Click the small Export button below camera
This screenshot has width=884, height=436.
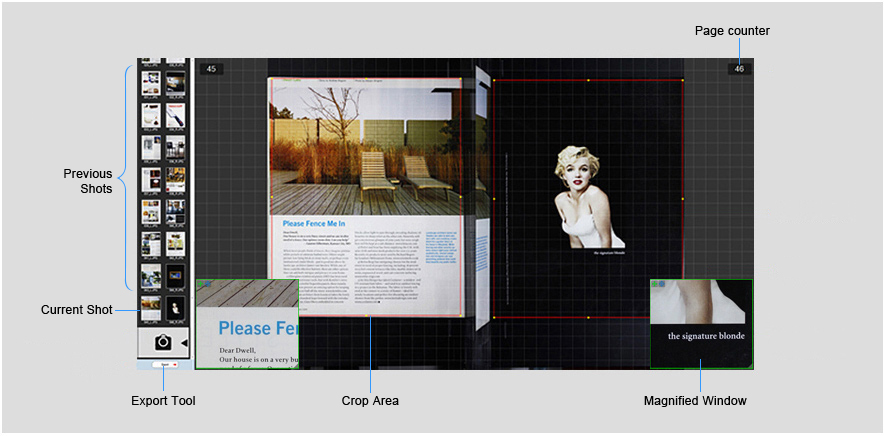[x=165, y=365]
